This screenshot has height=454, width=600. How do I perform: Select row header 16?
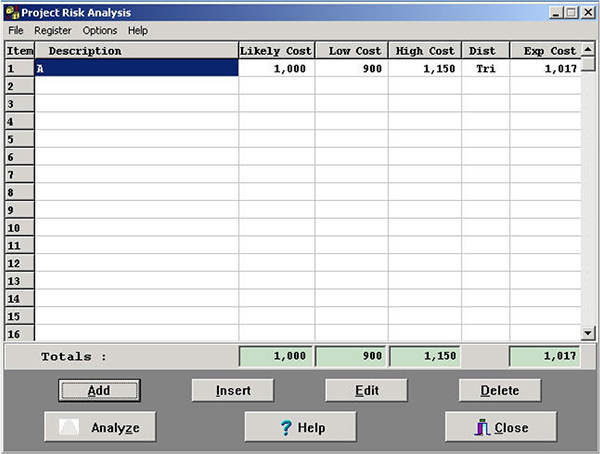coord(20,333)
